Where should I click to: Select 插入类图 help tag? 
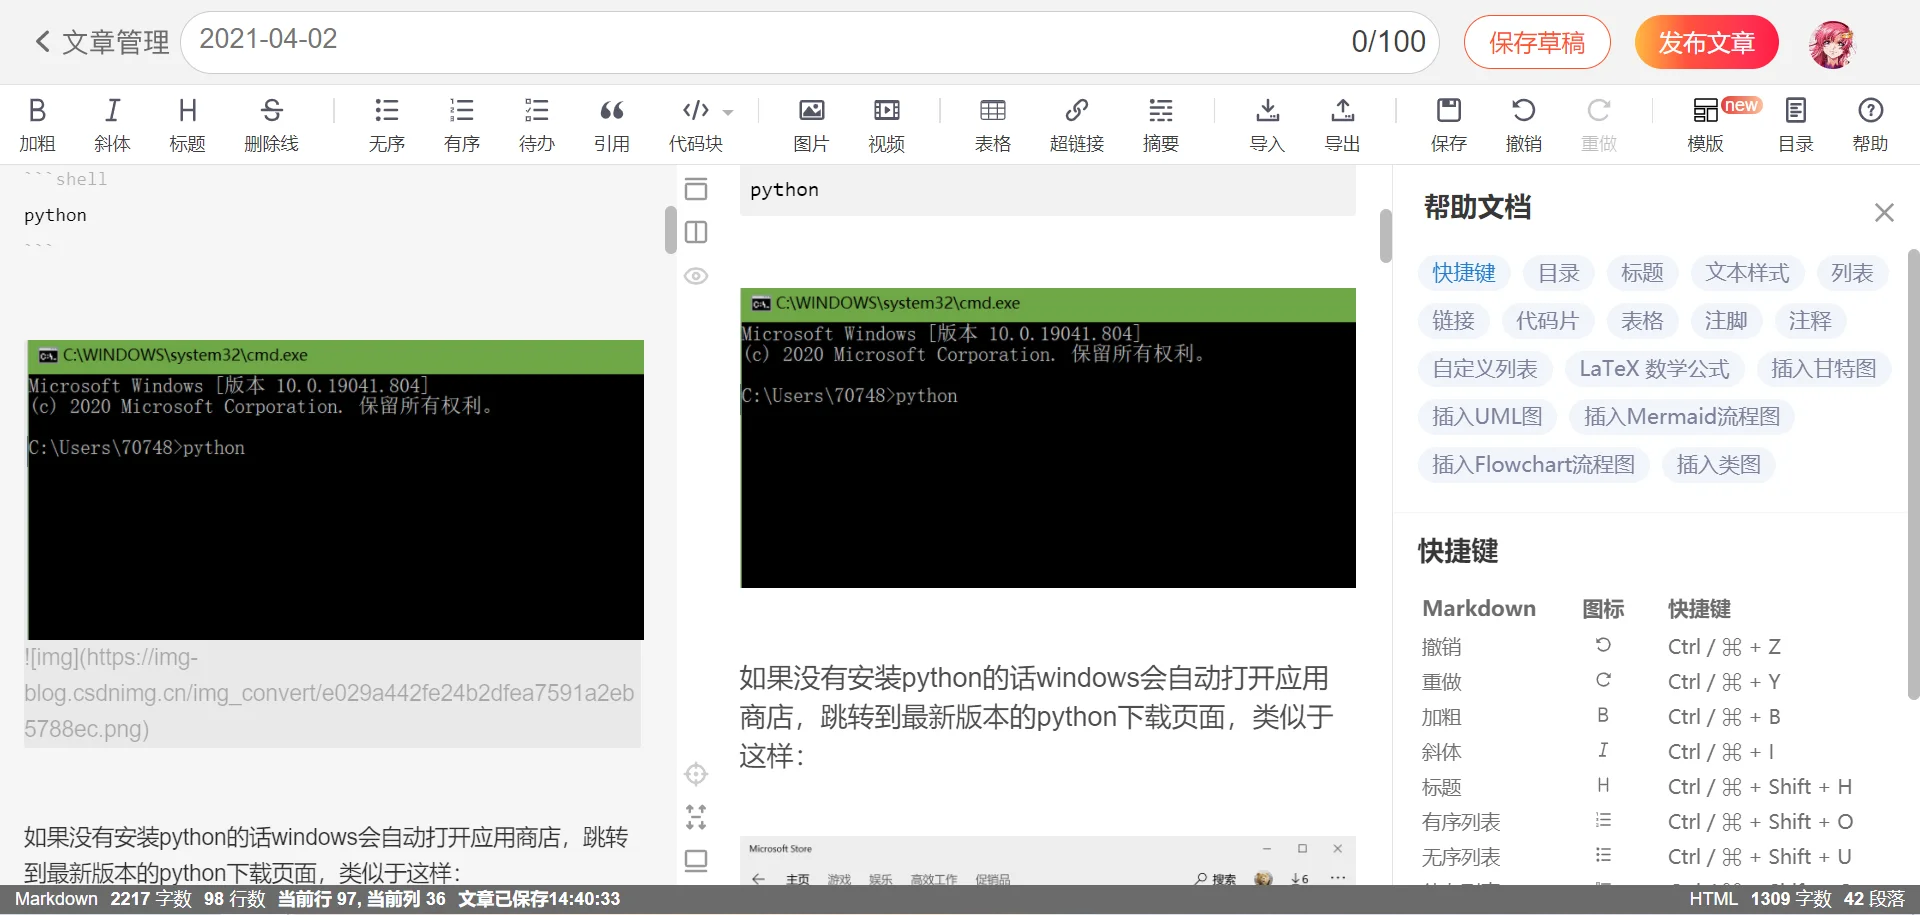(x=1718, y=464)
